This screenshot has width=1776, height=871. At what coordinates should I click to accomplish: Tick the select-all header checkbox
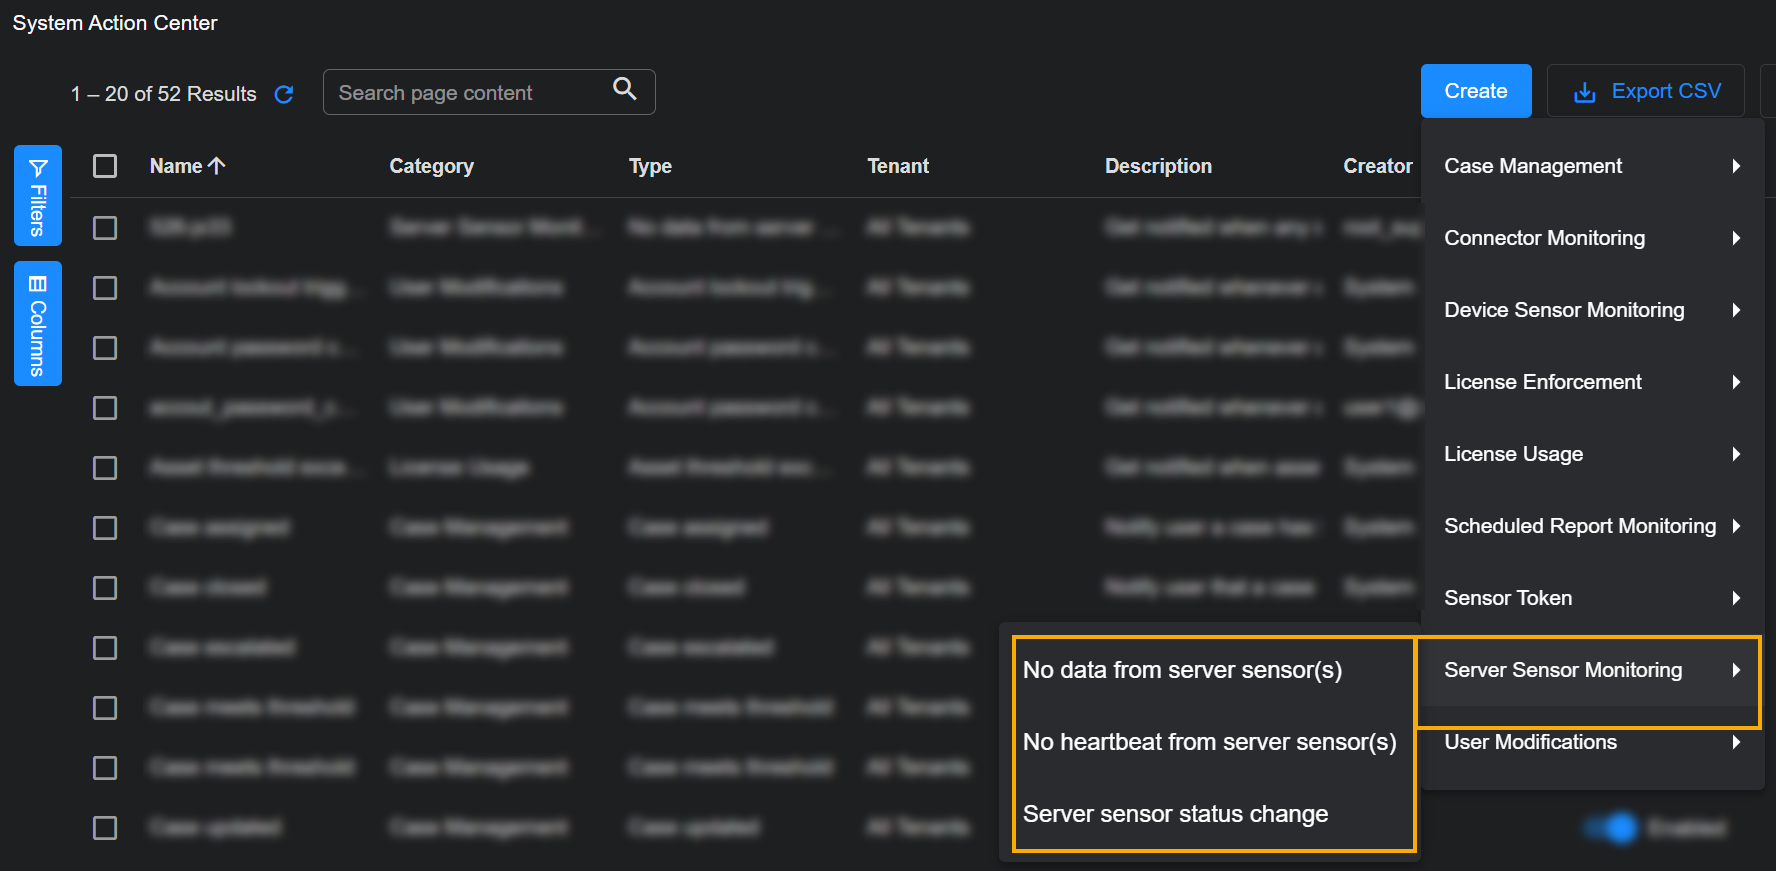pos(105,166)
